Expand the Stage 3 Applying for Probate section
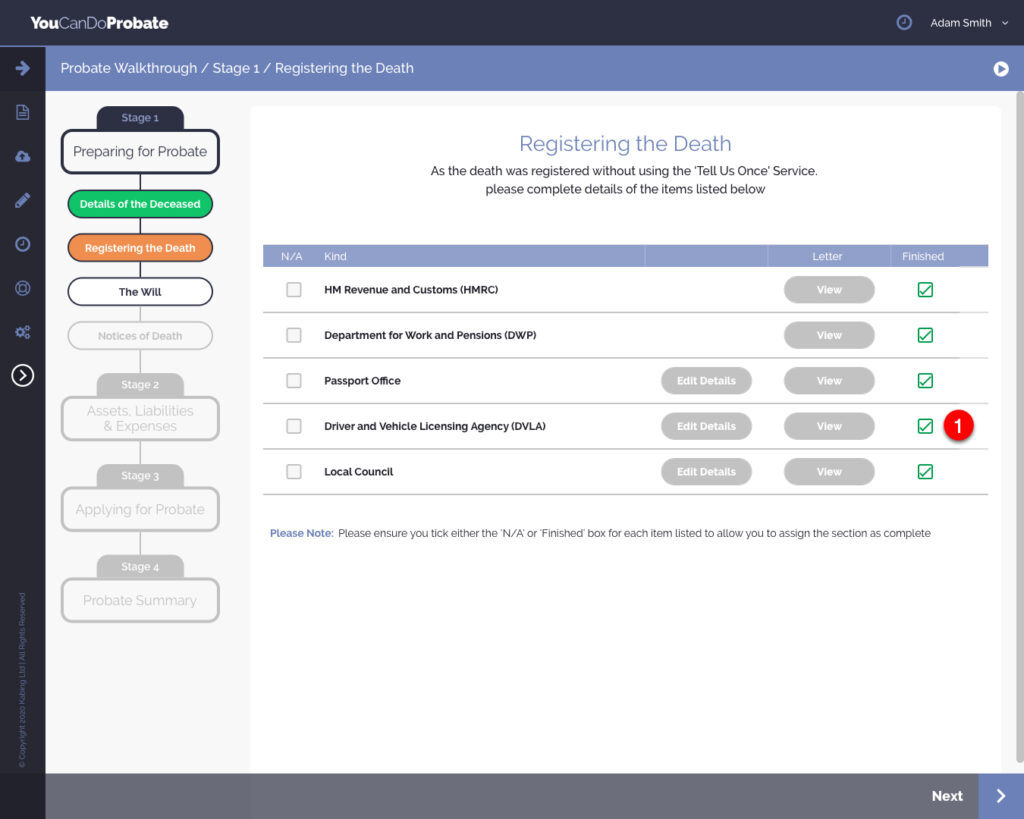 (140, 509)
